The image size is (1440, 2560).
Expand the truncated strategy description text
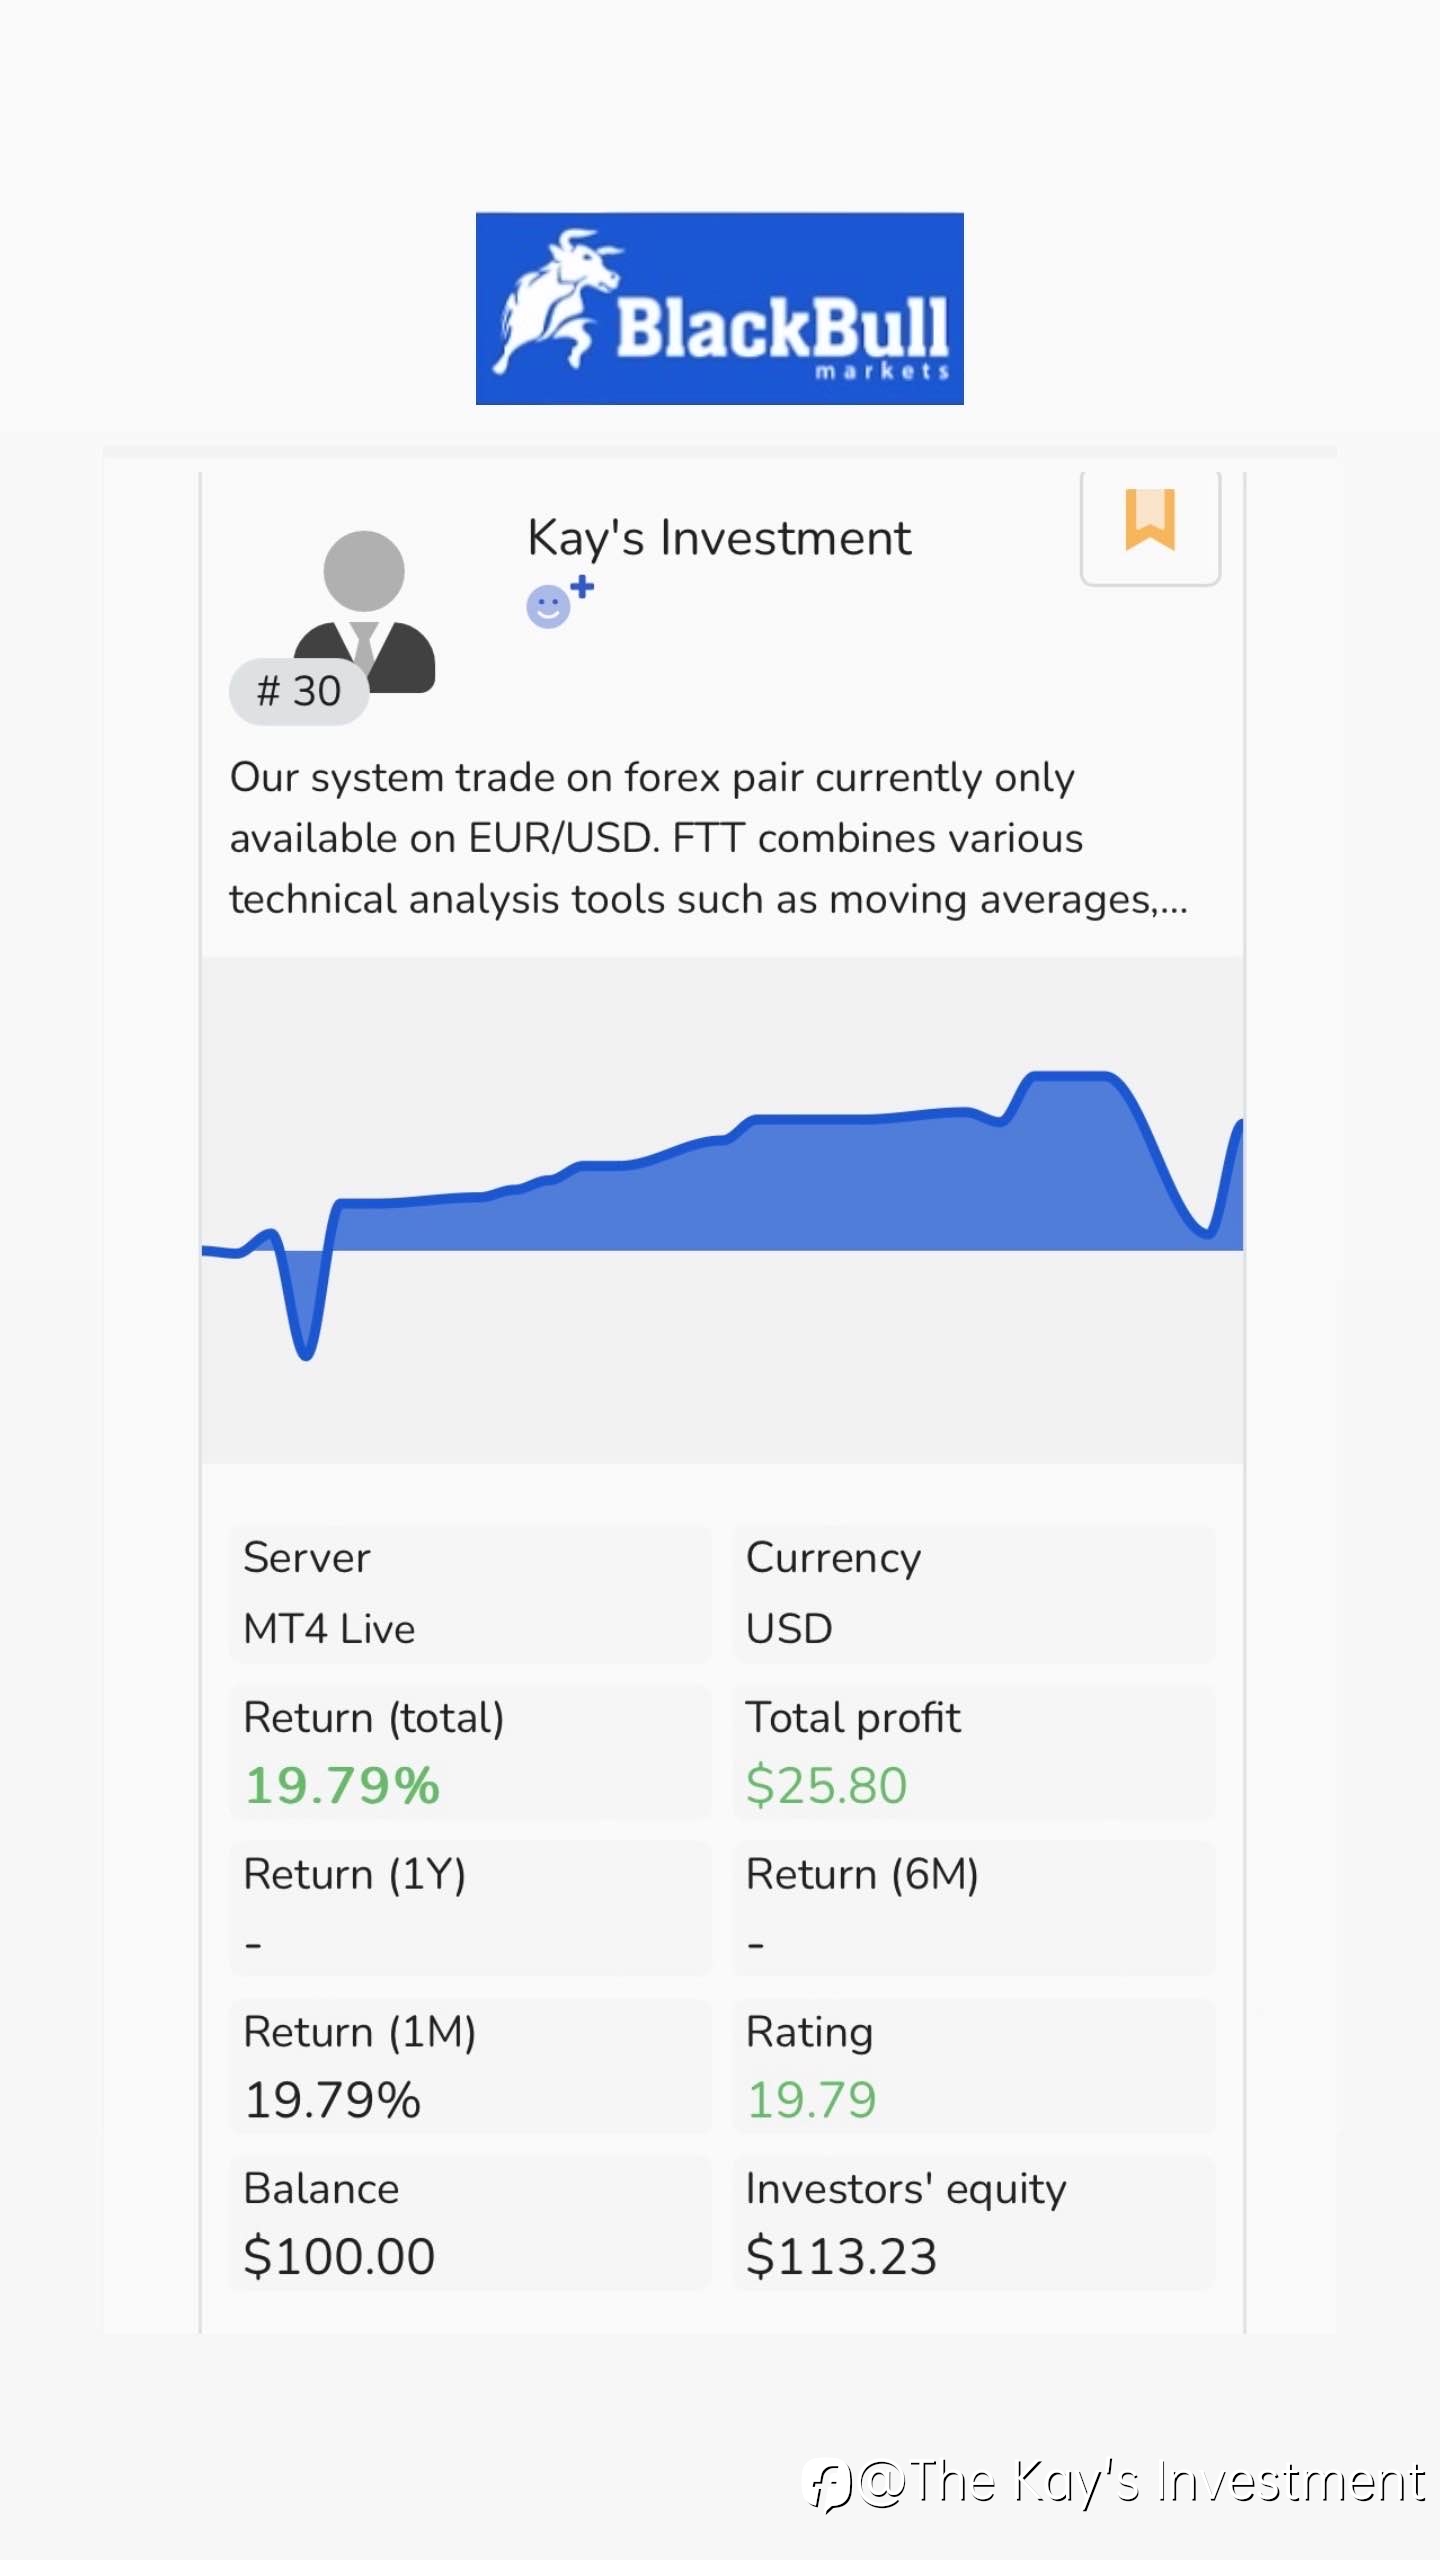point(709,838)
